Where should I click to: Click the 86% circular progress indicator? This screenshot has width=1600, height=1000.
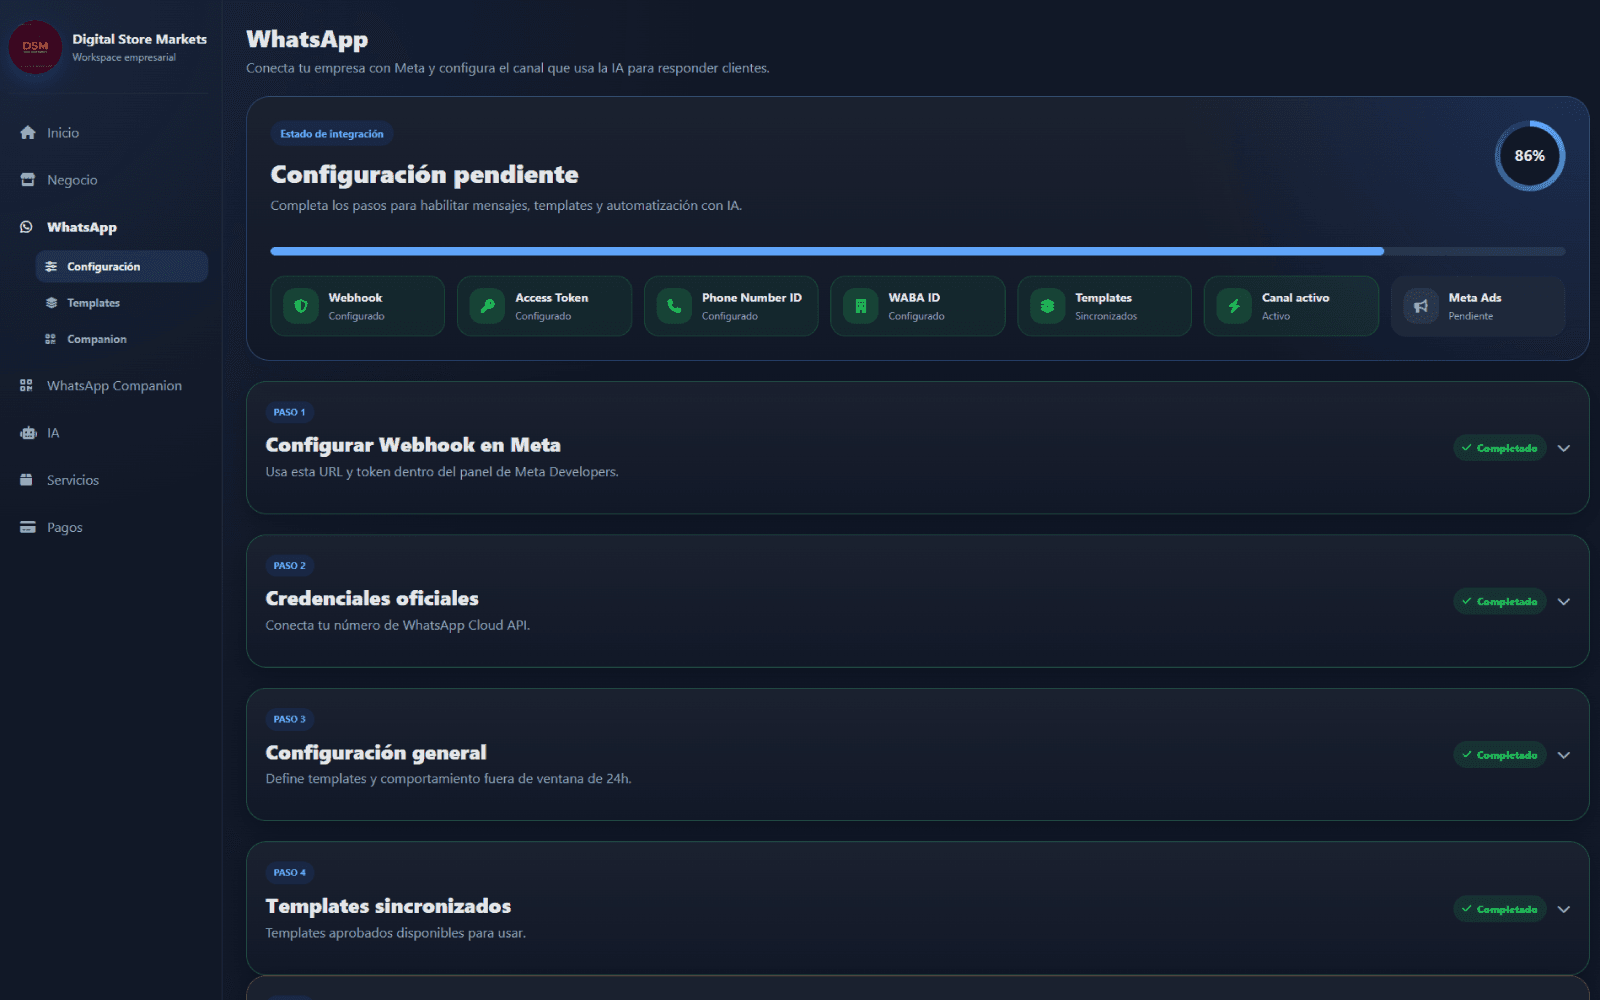pos(1530,156)
